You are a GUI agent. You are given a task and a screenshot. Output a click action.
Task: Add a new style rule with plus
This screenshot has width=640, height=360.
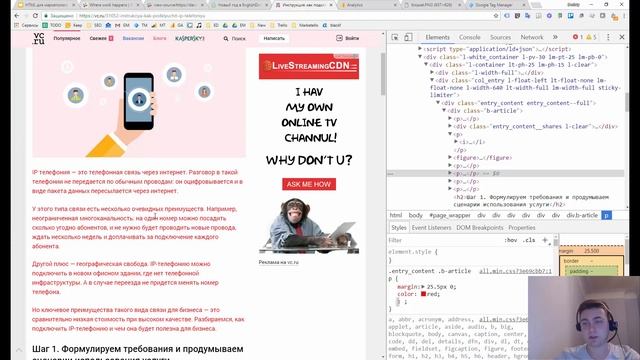pyautogui.click(x=544, y=240)
